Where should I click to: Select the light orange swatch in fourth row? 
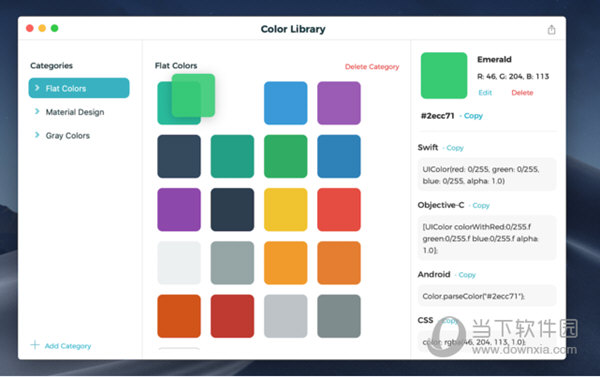pos(285,263)
